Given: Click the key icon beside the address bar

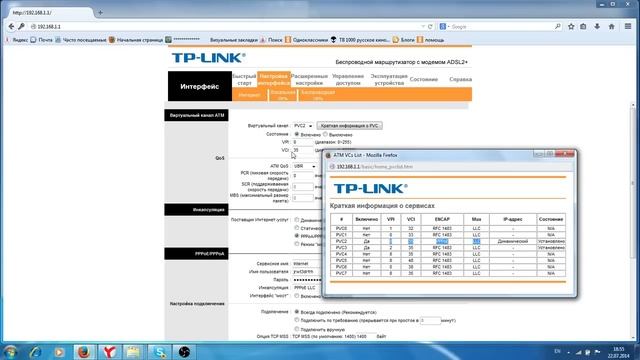Looking at the screenshot, I should tap(22, 27).
